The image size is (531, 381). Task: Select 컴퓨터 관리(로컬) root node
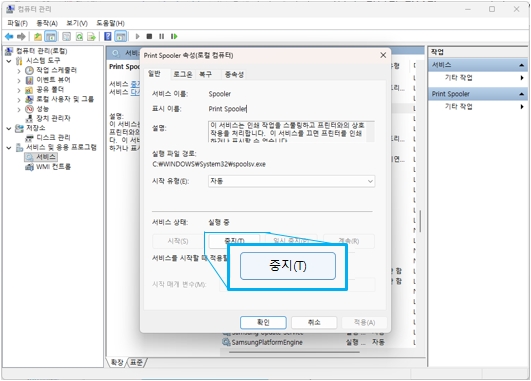(x=42, y=51)
